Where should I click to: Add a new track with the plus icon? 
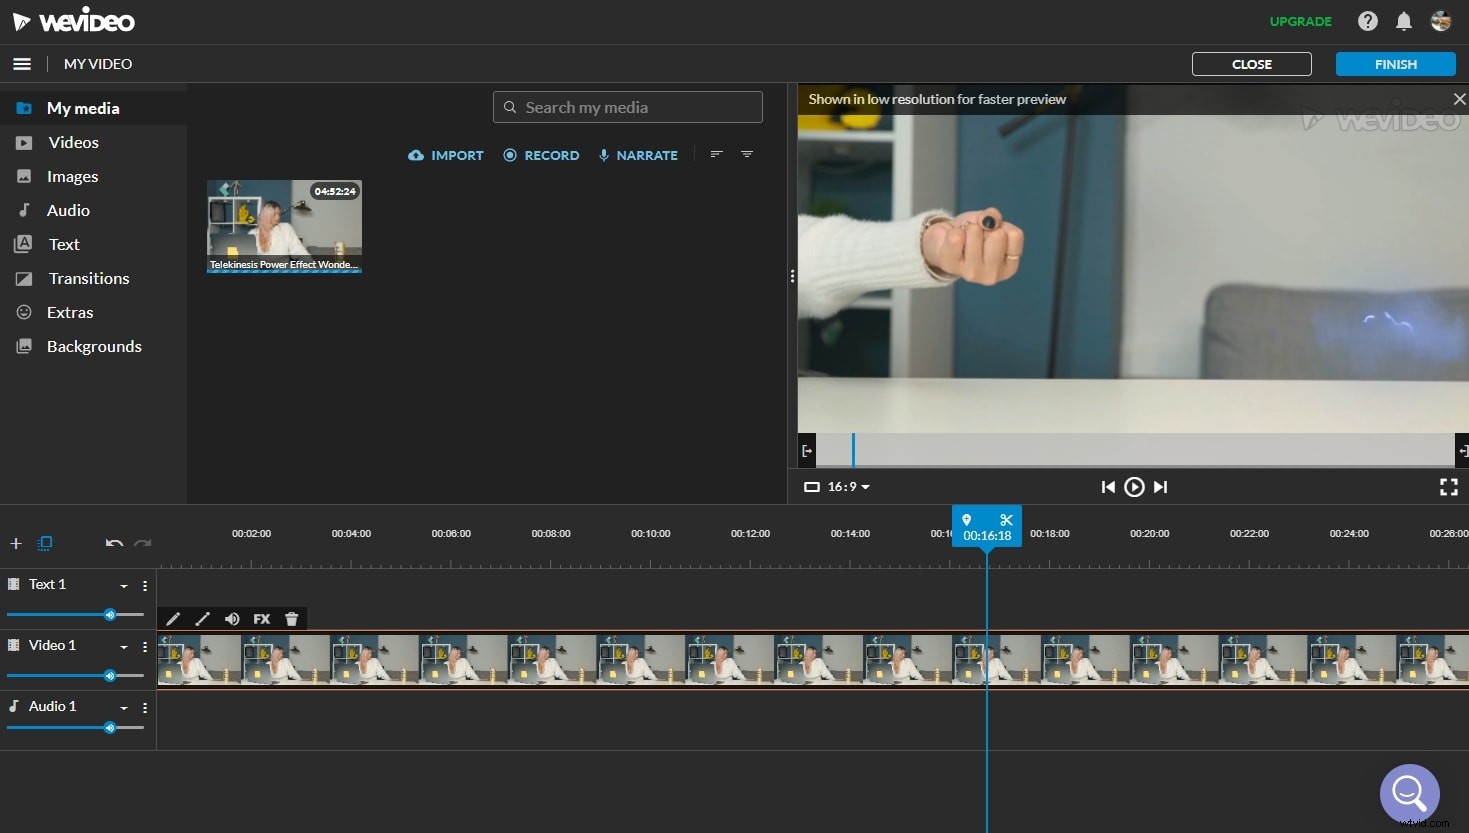(x=15, y=543)
